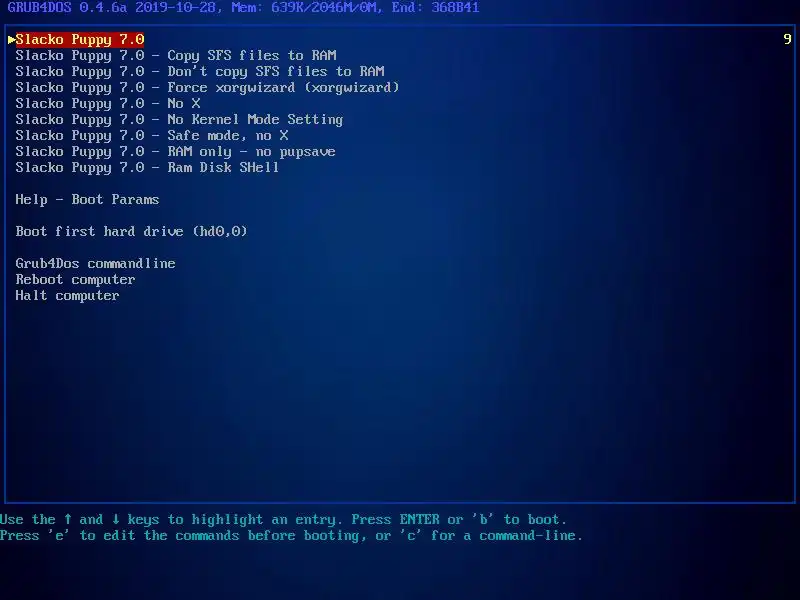
Task: Select the highlighted Slacko Puppy 7.0 entry
Action: click(x=80, y=40)
